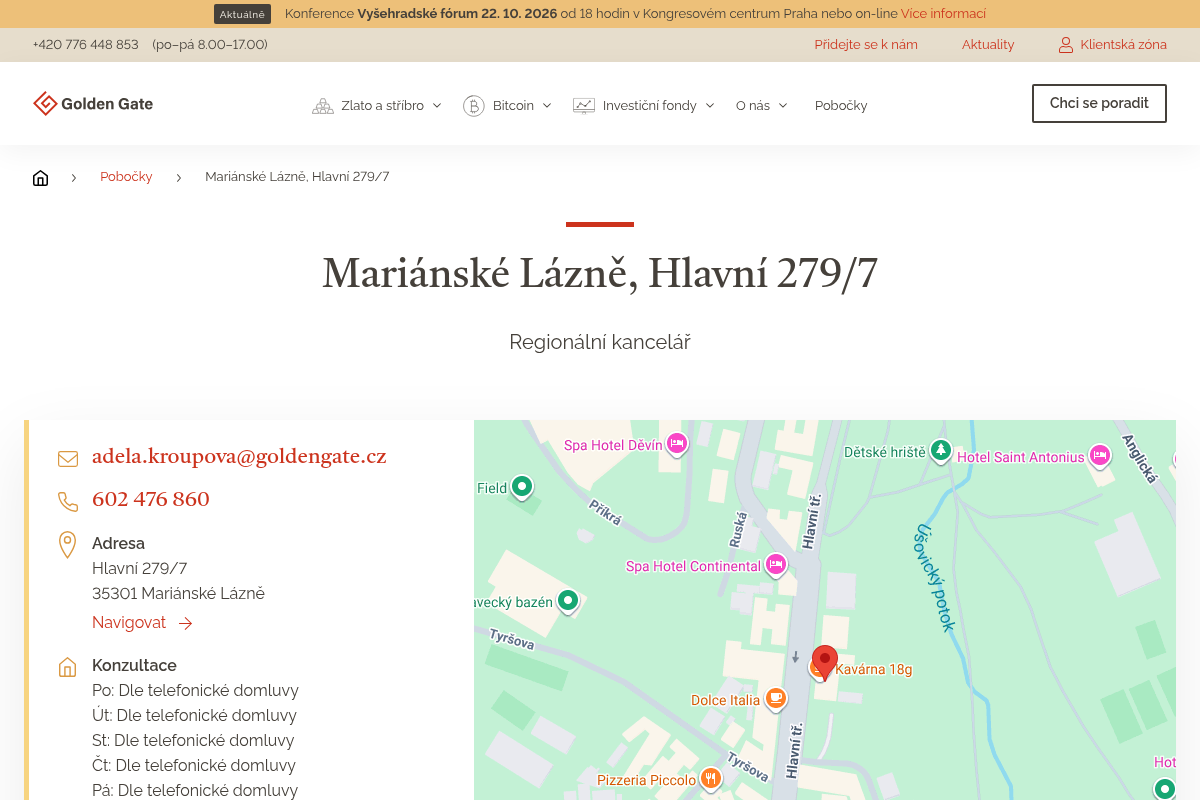Click the arrow next to Navigovat
Image resolution: width=1200 pixels, height=800 pixels.
coord(185,623)
